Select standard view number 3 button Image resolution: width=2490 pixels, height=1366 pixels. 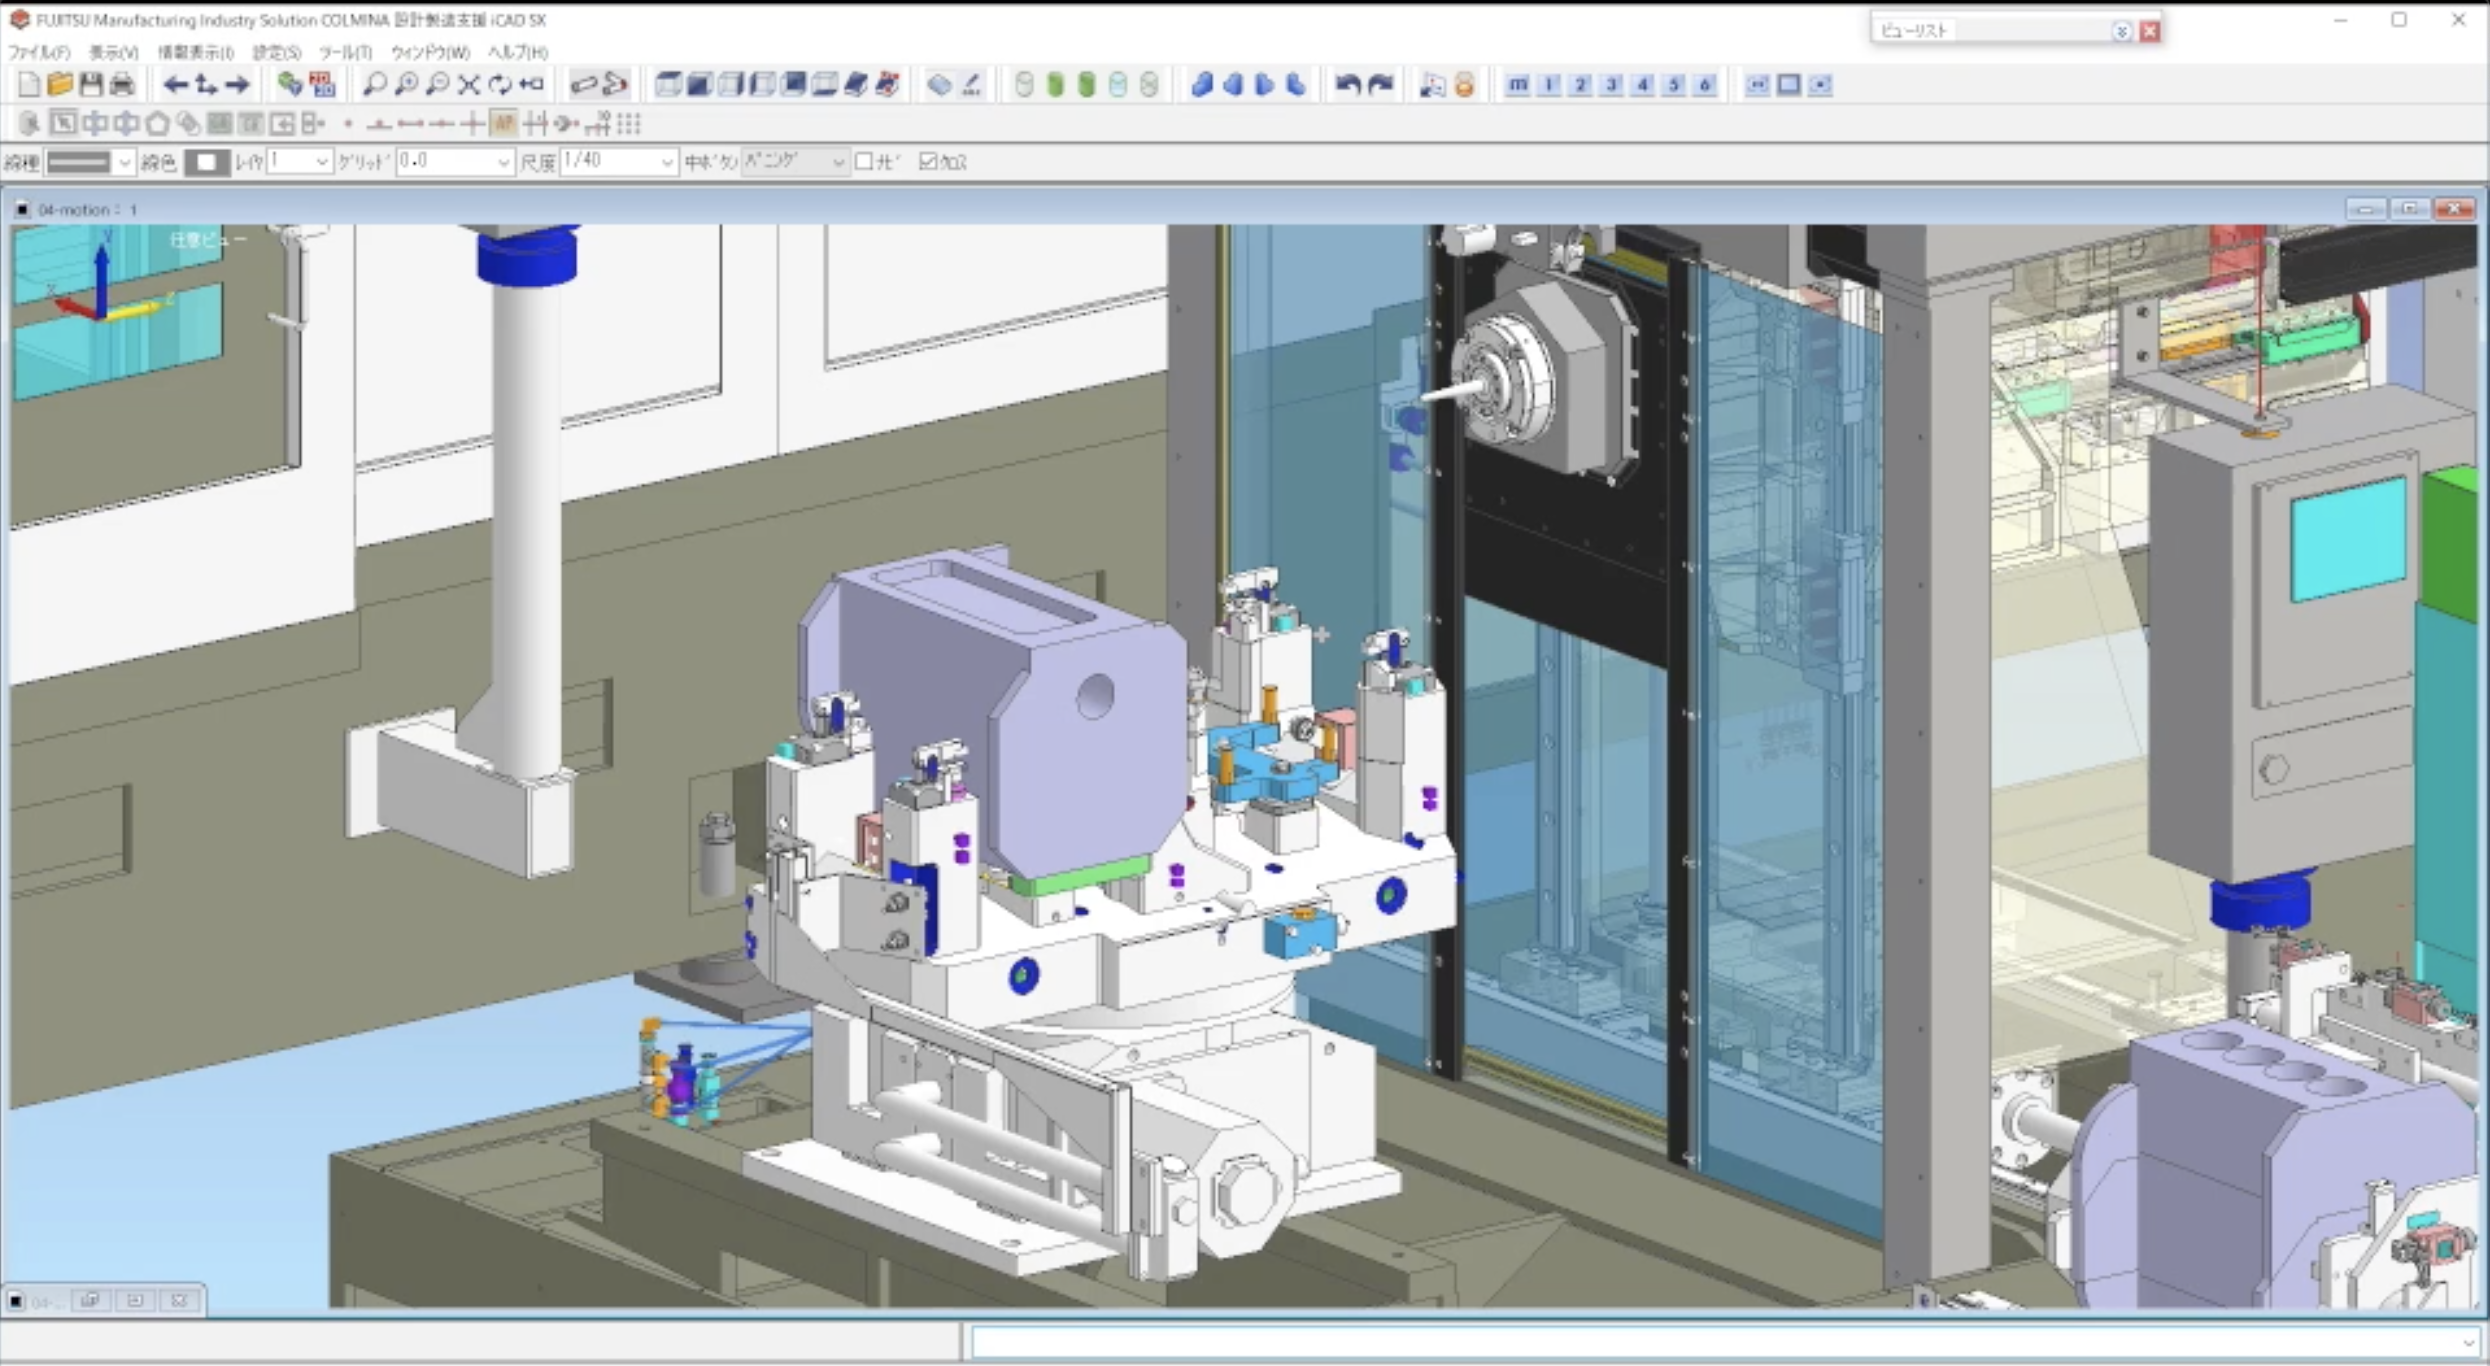click(1610, 86)
